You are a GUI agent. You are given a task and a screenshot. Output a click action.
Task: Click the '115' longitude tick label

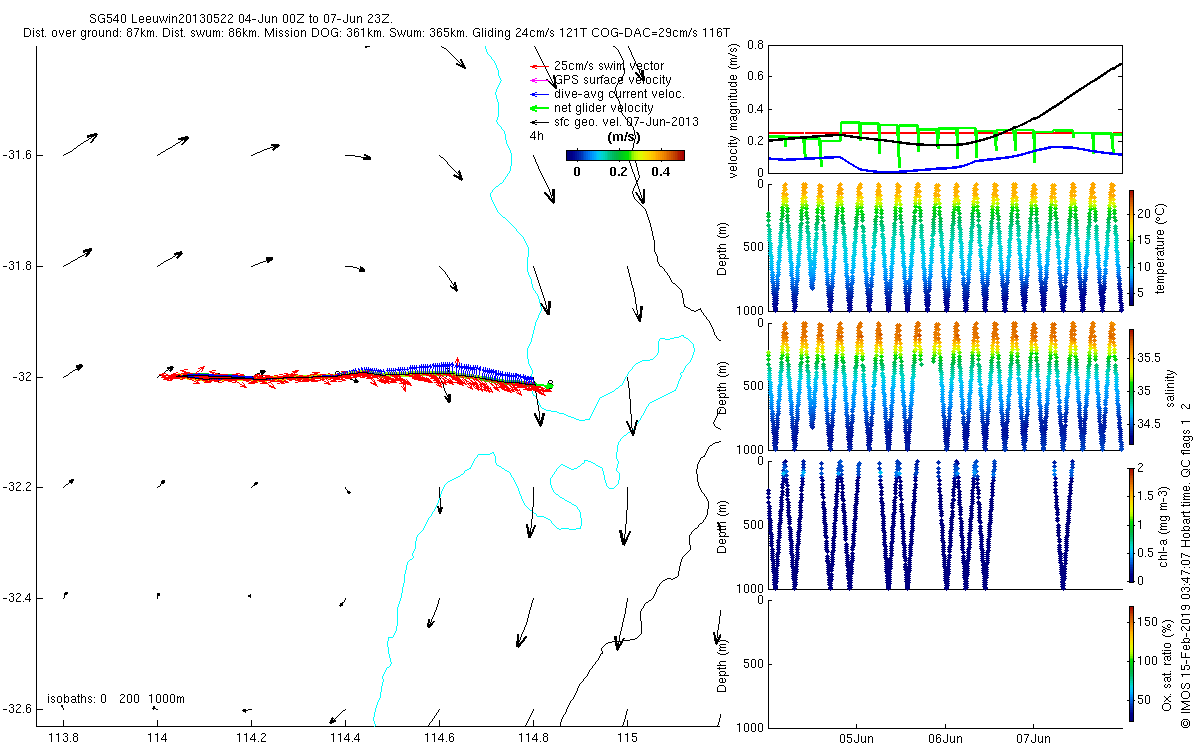[627, 739]
